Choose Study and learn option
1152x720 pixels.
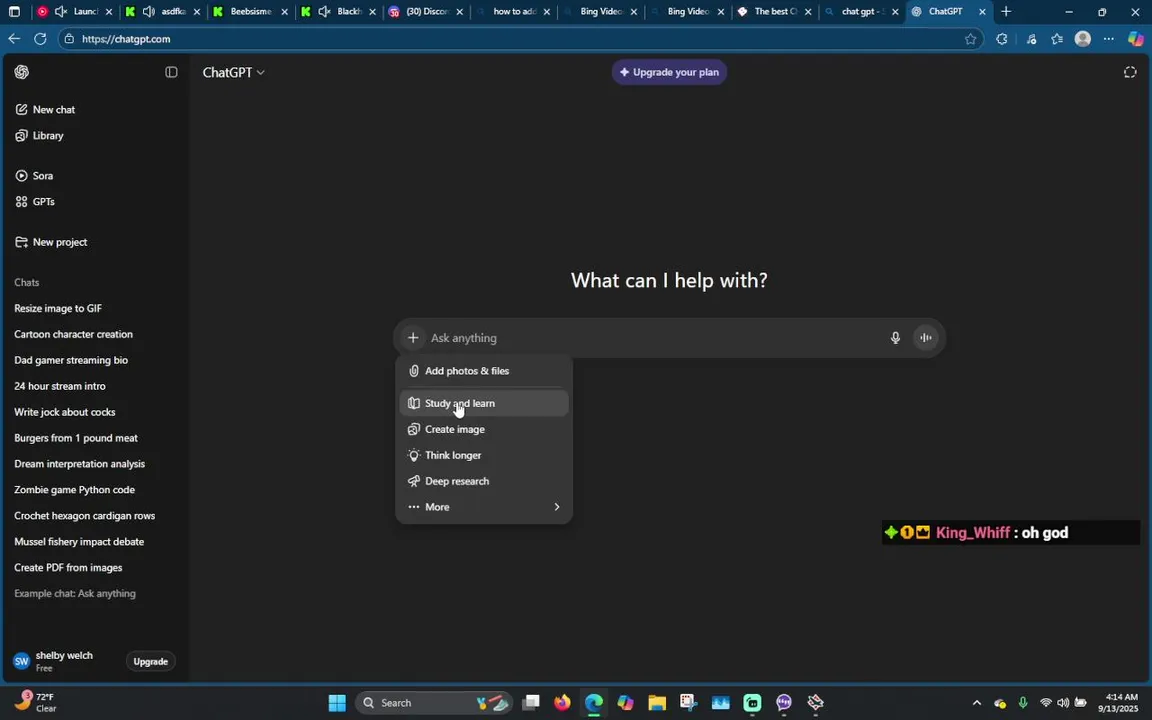(483, 403)
